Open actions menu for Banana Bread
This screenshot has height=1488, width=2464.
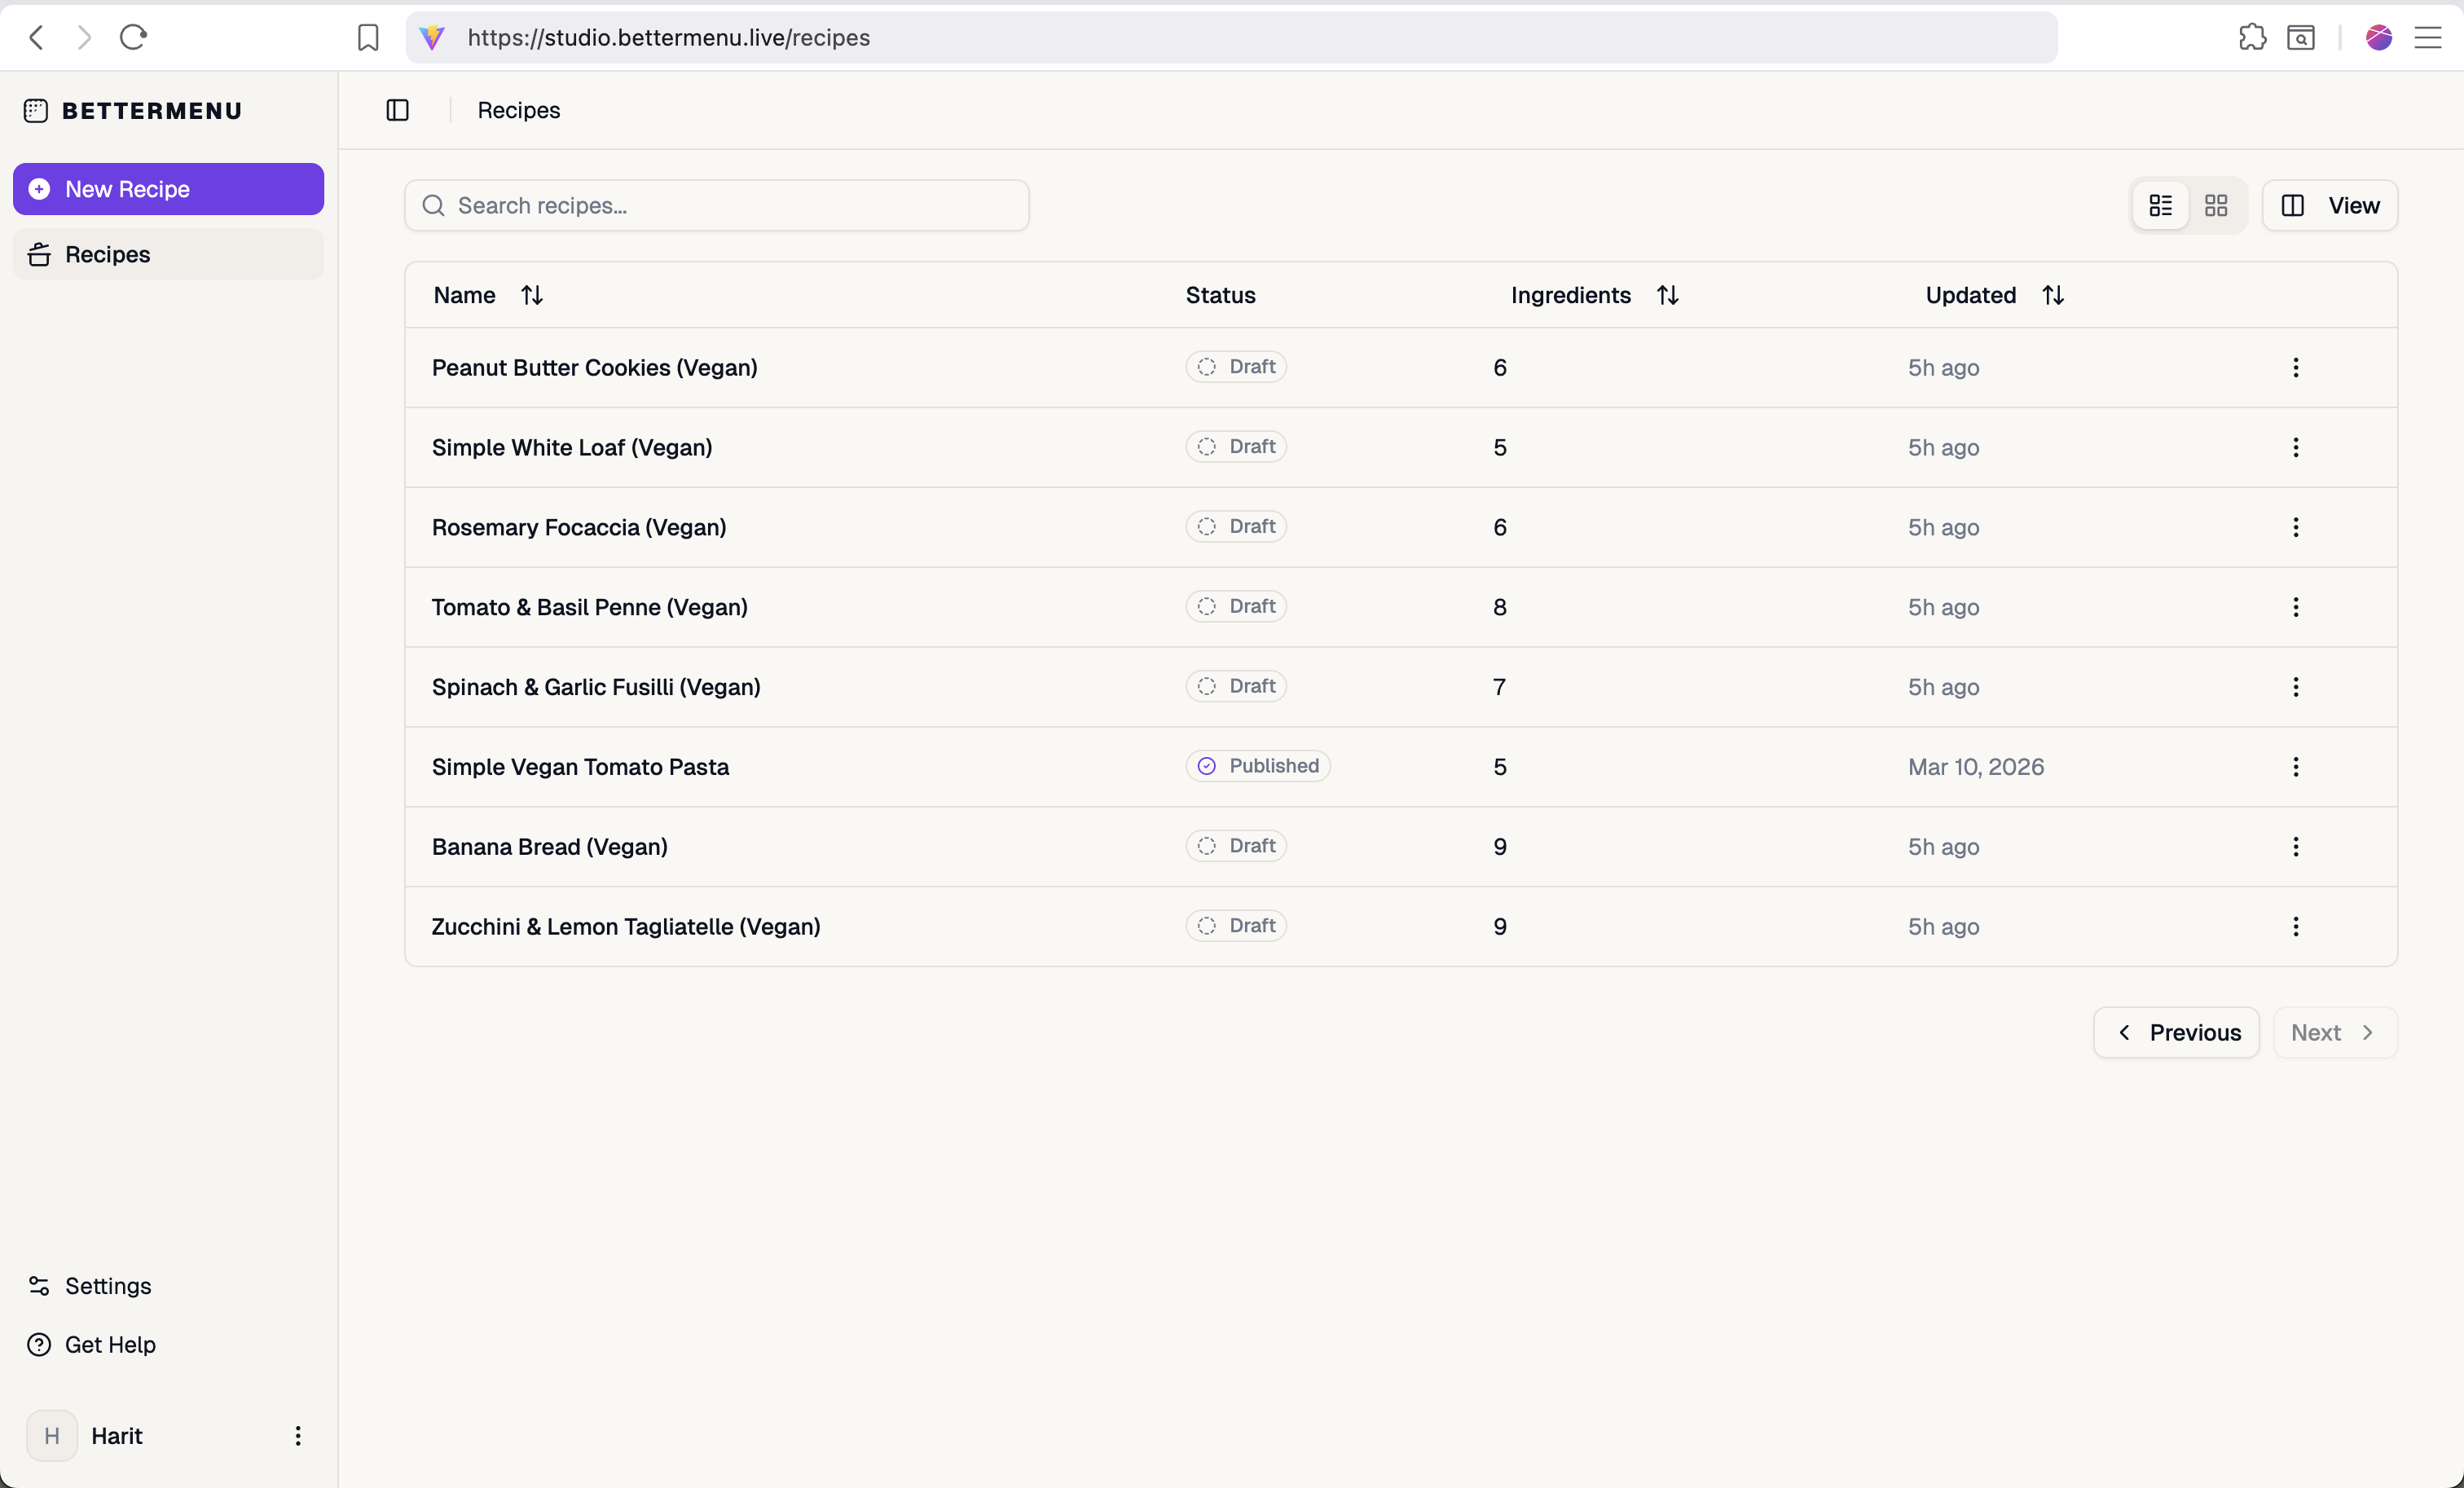[x=2296, y=846]
